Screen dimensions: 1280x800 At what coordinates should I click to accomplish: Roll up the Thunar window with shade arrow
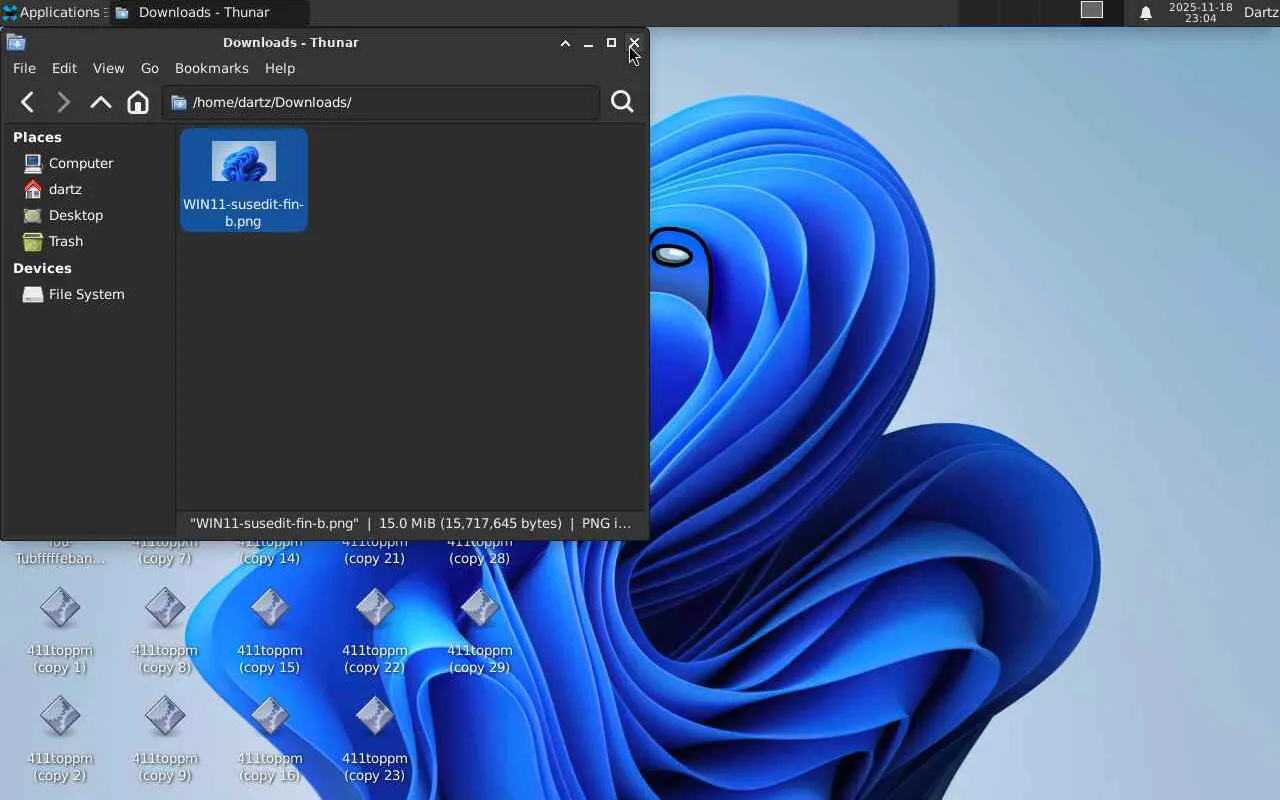tap(565, 43)
